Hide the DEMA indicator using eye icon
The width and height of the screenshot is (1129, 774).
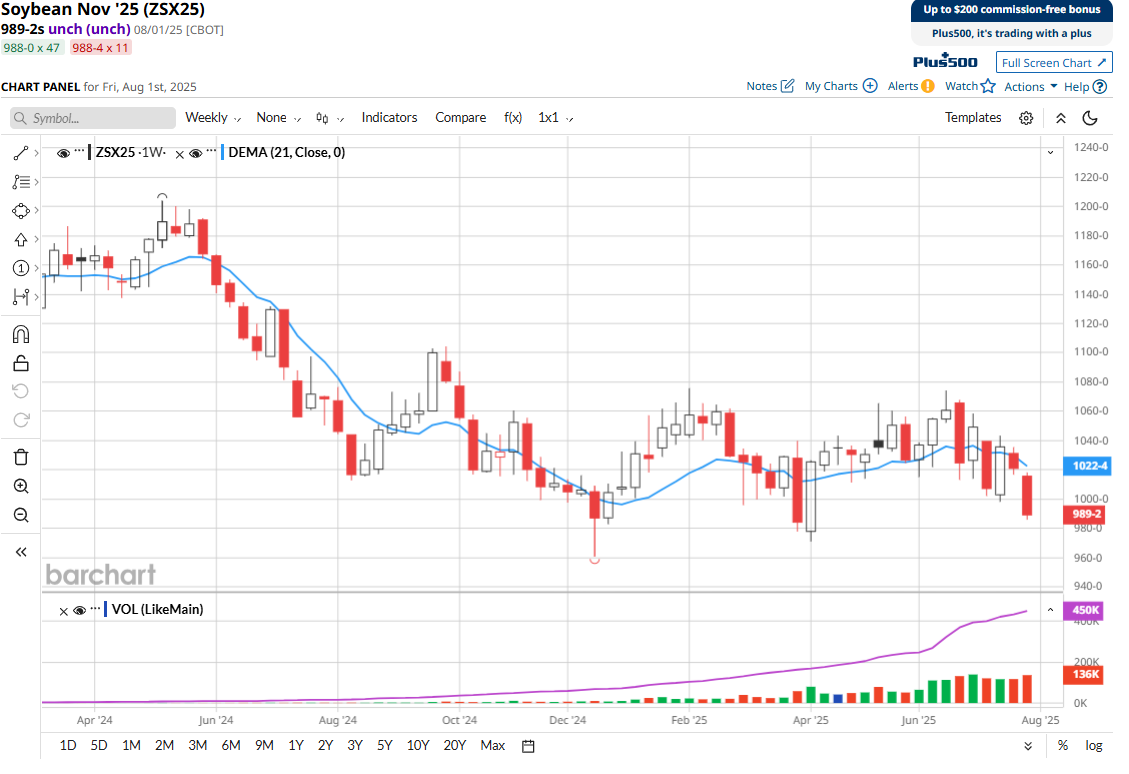196,153
